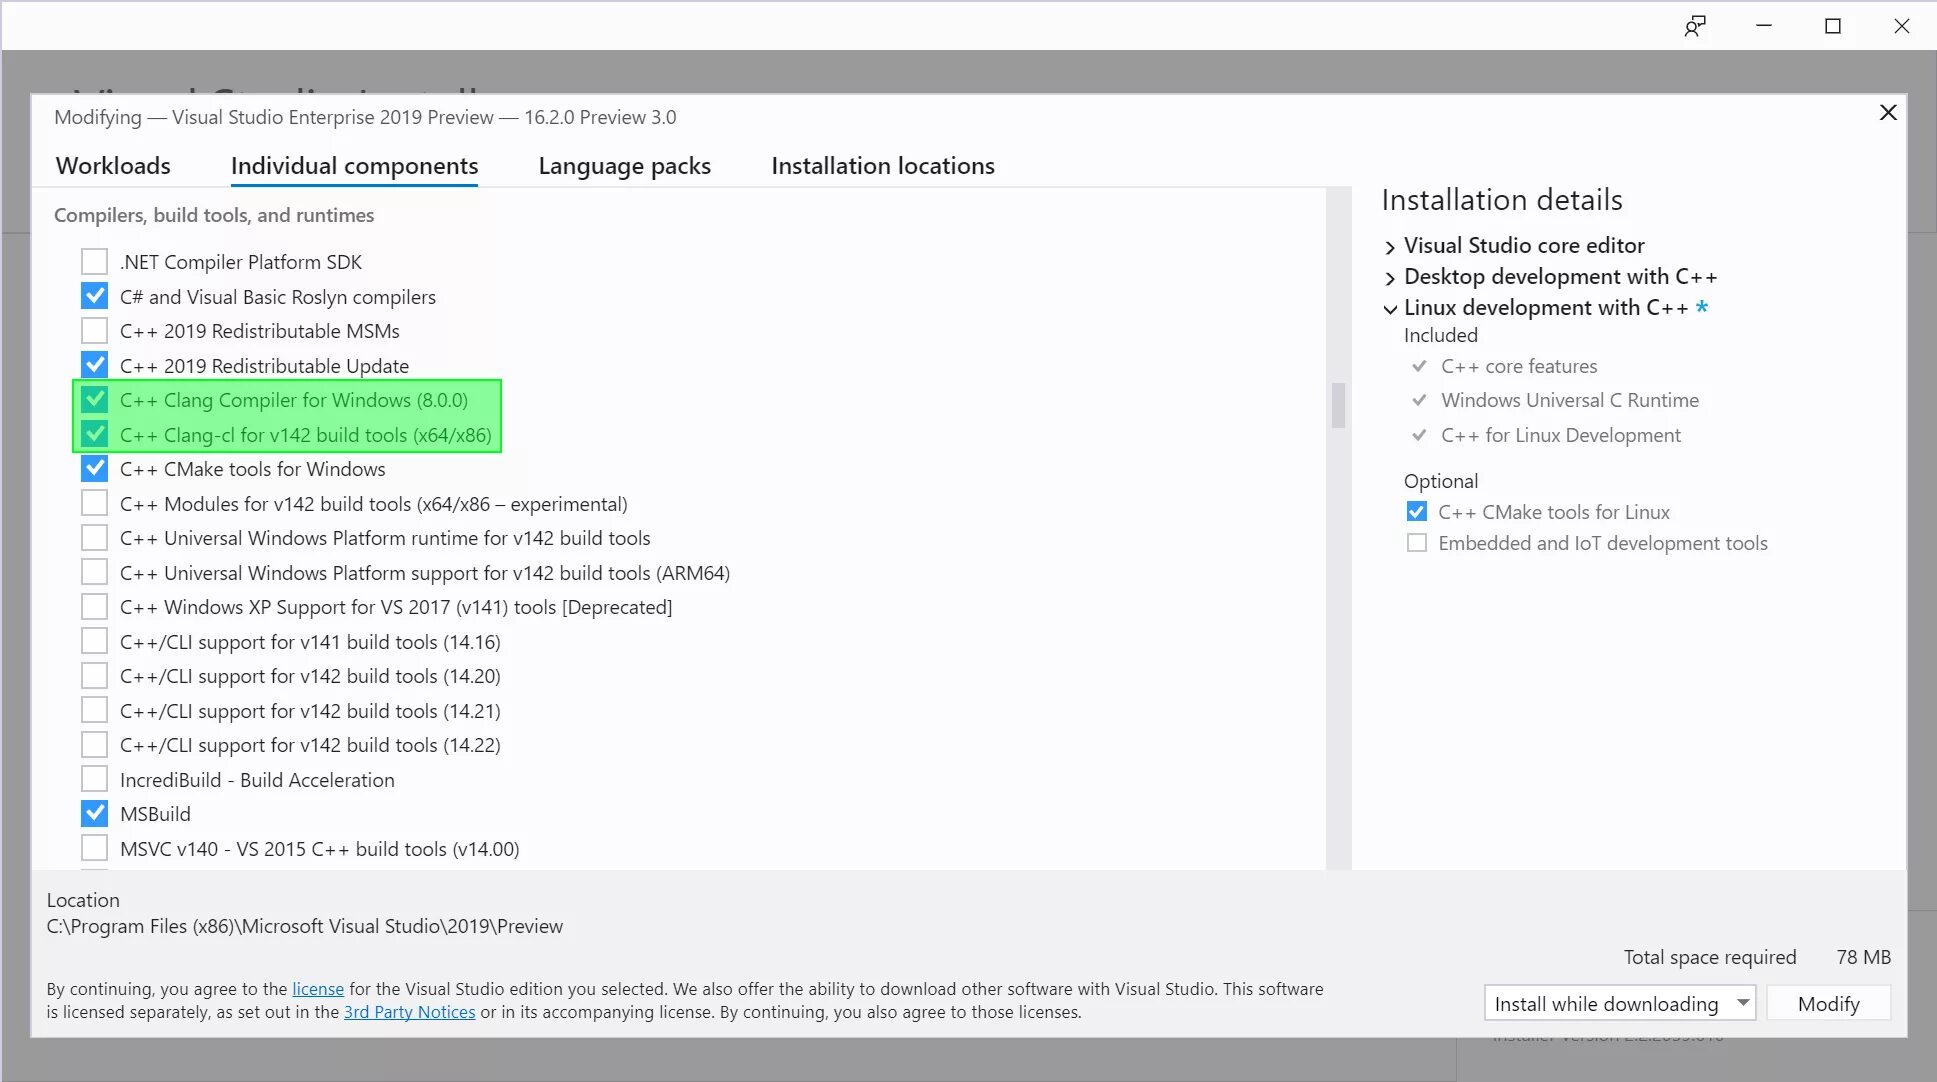Open the Install while downloading dropdown
The image size is (1937, 1082).
coord(1619,1003)
